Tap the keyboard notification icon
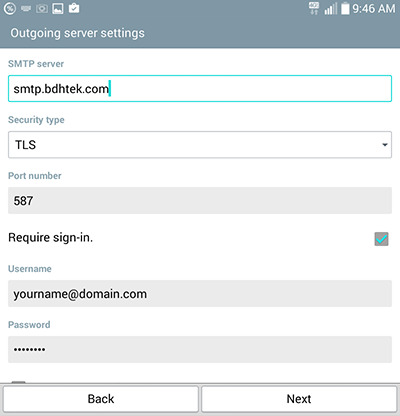Screen dimensions: 400x416 pos(26,9)
